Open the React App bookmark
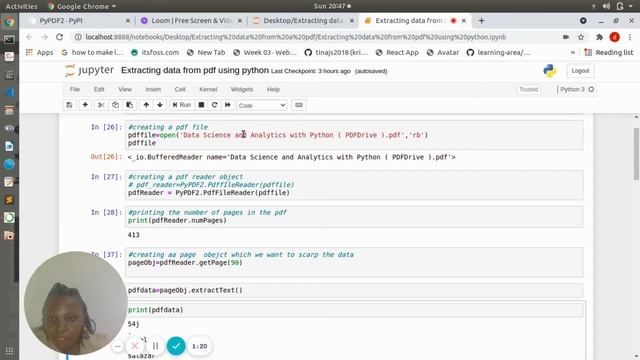Image resolution: width=640 pixels, height=360 pixels. (x=397, y=52)
